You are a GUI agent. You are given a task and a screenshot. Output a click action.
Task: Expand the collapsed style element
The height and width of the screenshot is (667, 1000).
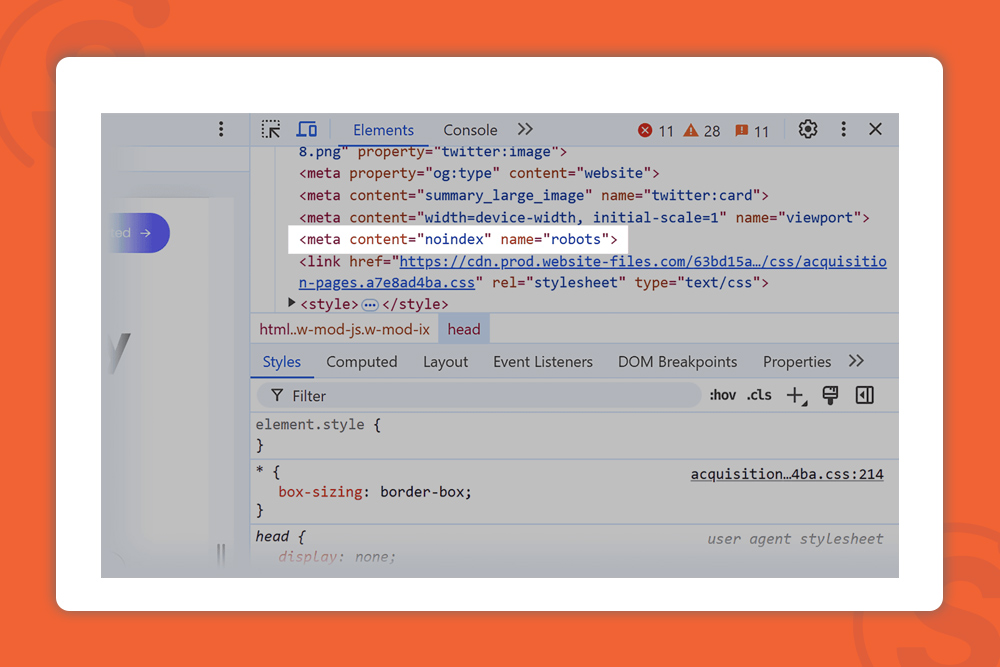(x=291, y=303)
